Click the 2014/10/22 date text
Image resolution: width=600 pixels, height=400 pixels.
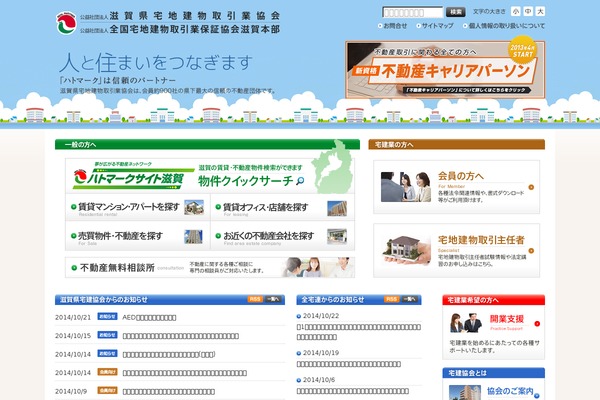click(x=321, y=316)
